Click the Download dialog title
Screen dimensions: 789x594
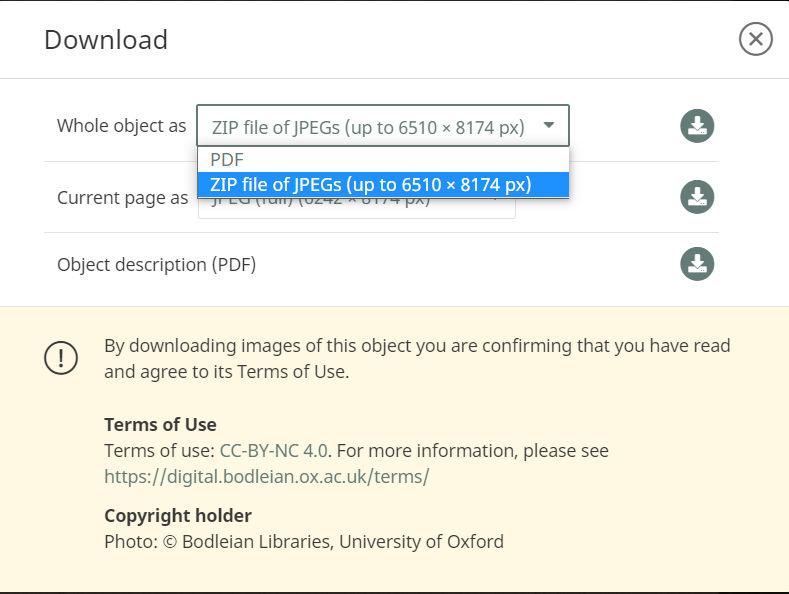[106, 40]
